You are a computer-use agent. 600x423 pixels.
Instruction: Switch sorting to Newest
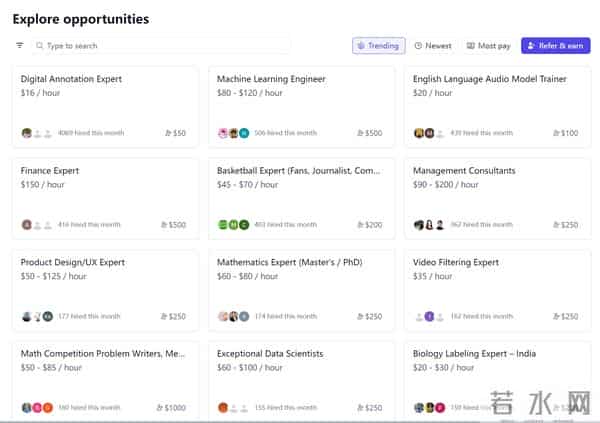point(433,46)
